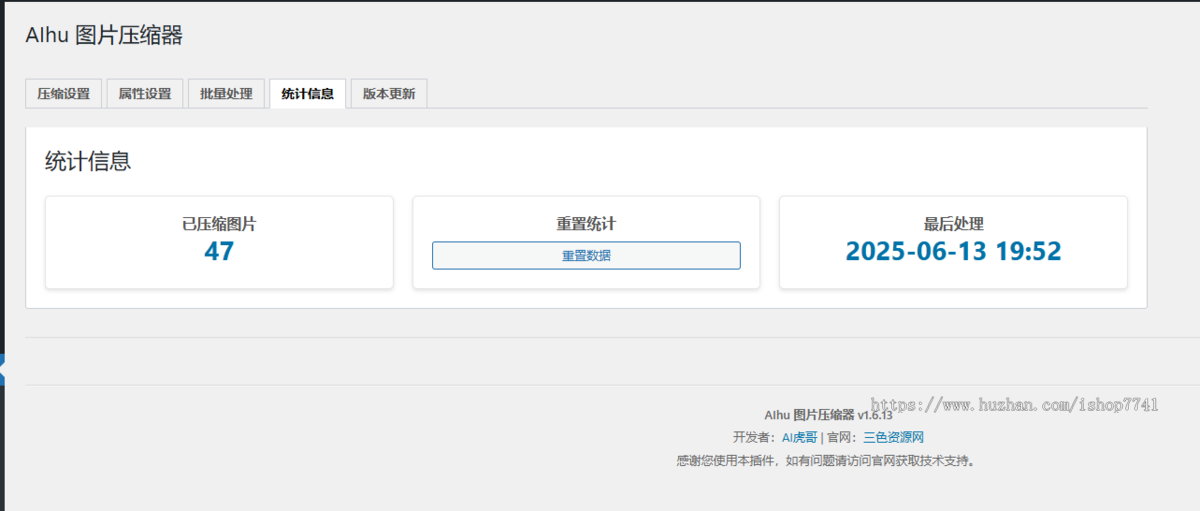The width and height of the screenshot is (1200, 511).
Task: Click the 重置统计 card title
Action: click(x=586, y=224)
